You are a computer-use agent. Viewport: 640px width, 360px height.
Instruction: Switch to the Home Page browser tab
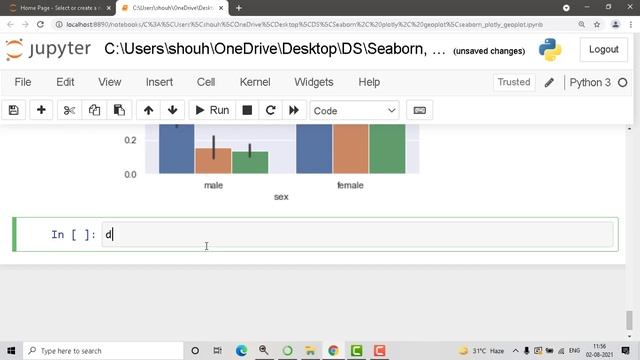[x=59, y=8]
